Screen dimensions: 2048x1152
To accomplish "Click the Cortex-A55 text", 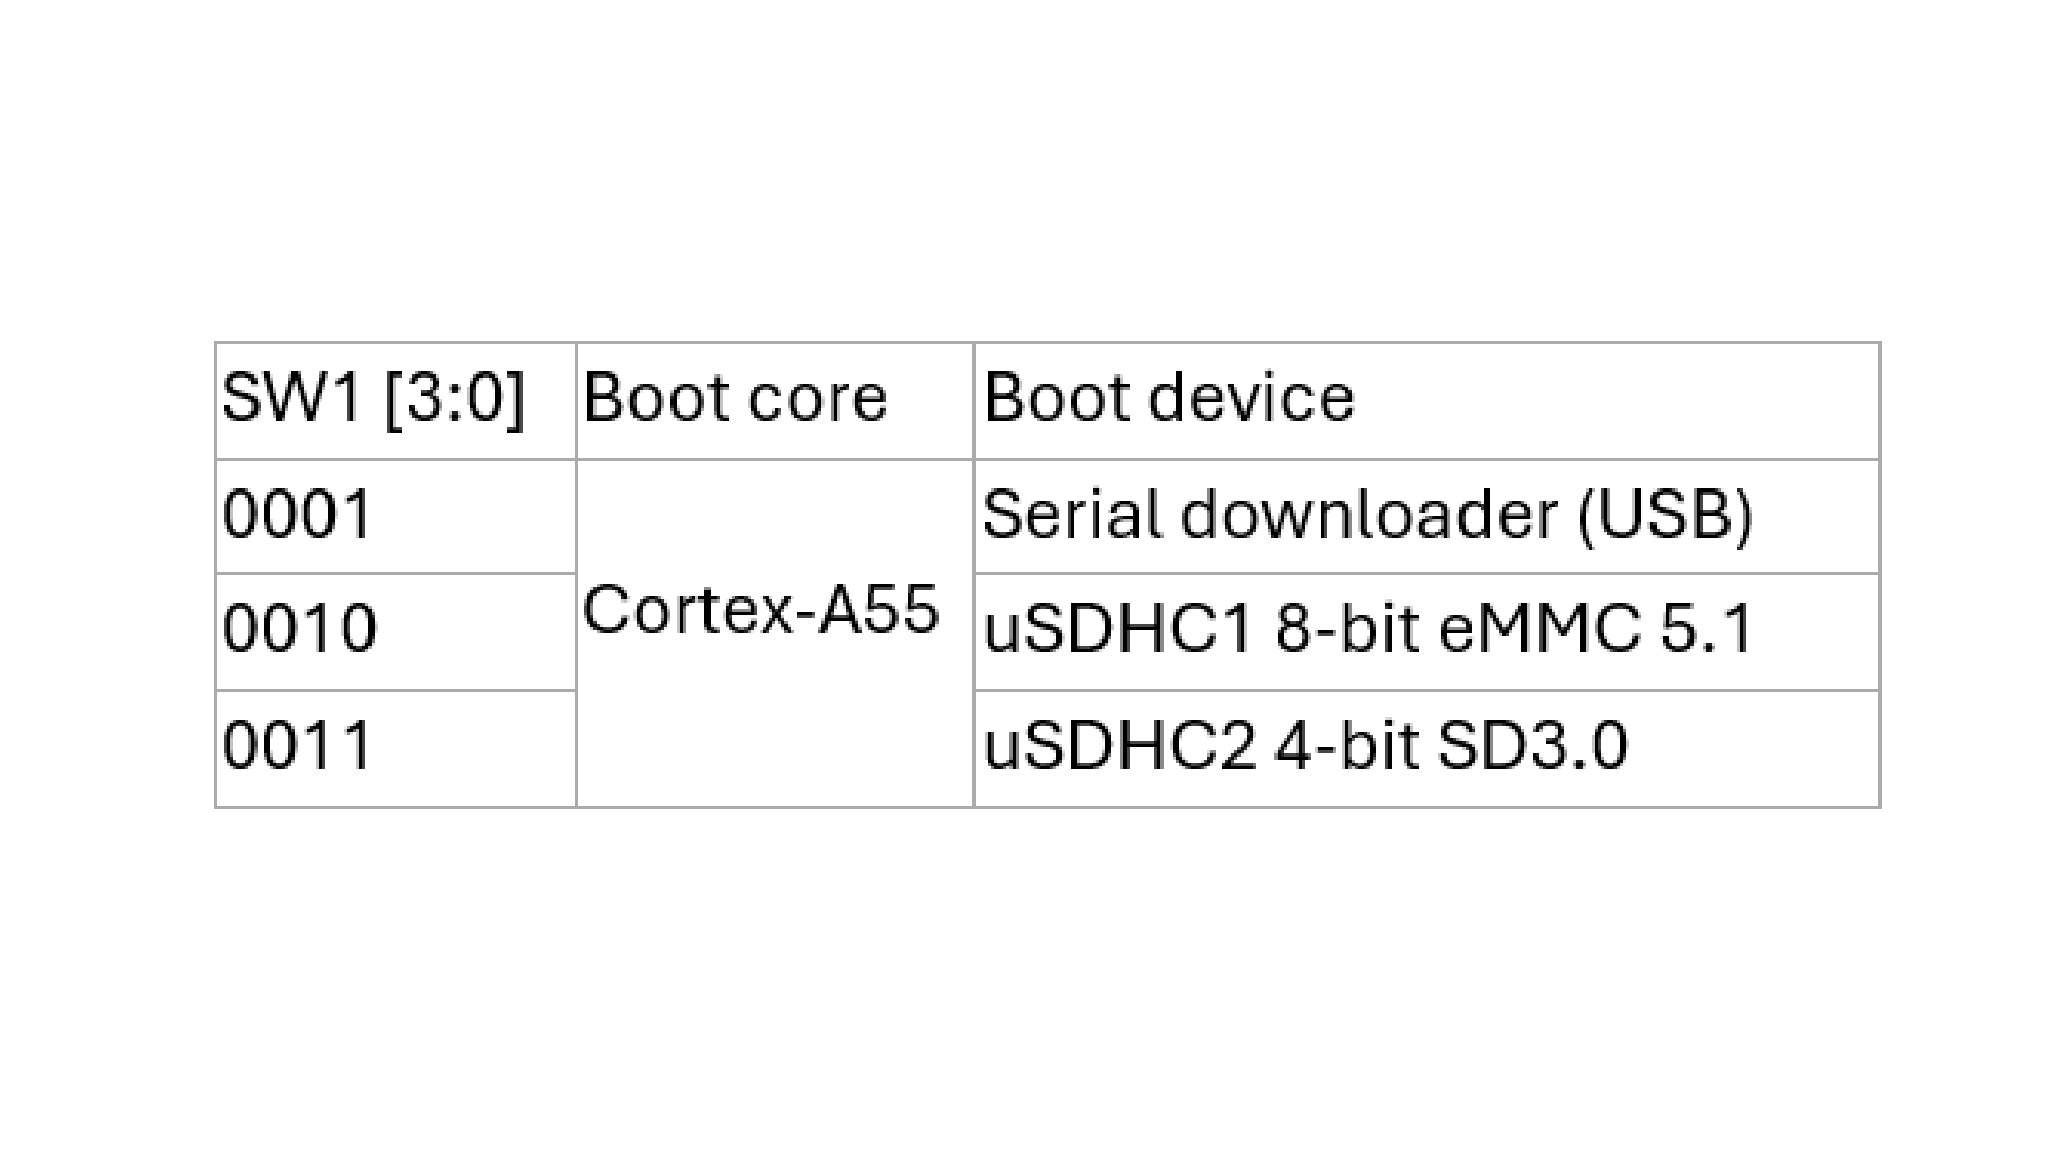I will [x=761, y=610].
